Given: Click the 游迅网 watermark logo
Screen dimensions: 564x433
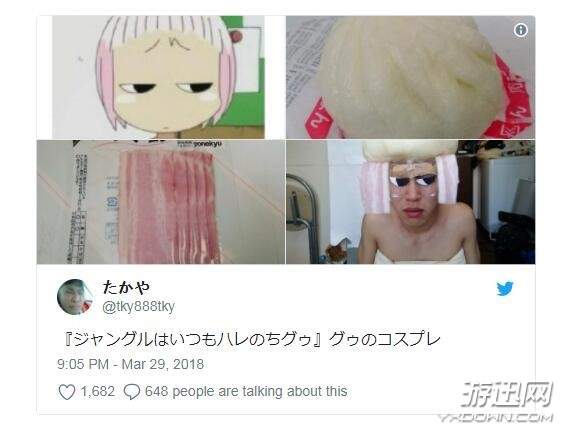Looking at the screenshot, I should coord(507,395).
